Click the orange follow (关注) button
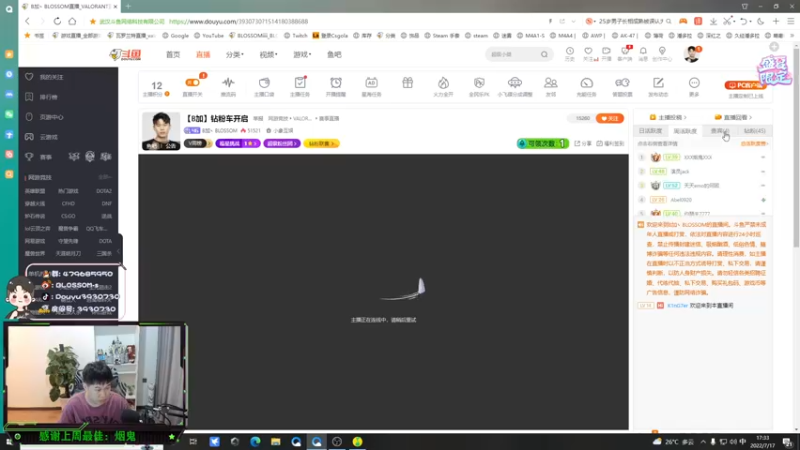This screenshot has height=450, width=800. point(610,118)
